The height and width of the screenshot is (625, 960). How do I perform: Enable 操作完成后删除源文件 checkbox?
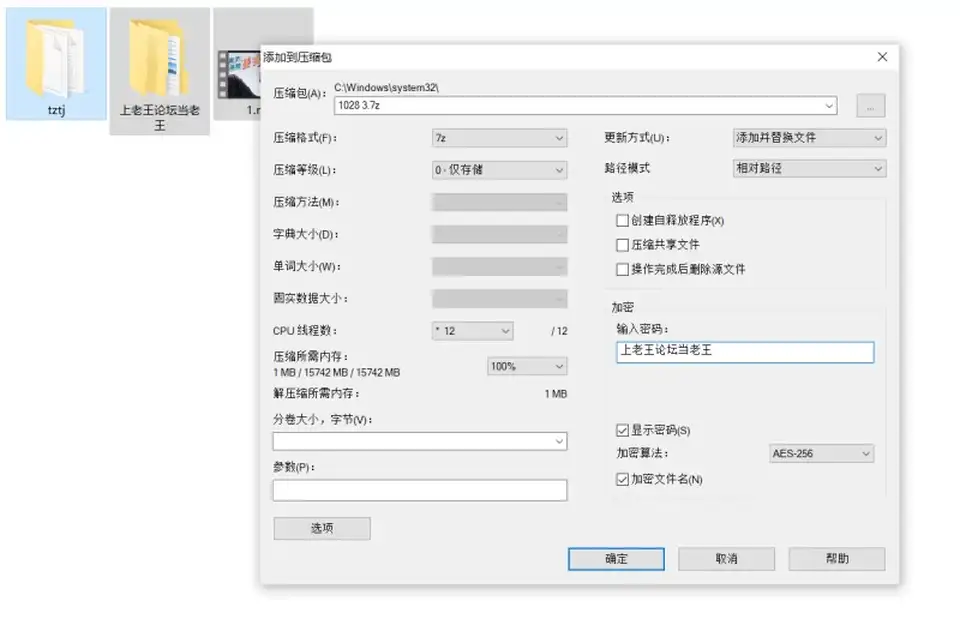click(x=622, y=269)
